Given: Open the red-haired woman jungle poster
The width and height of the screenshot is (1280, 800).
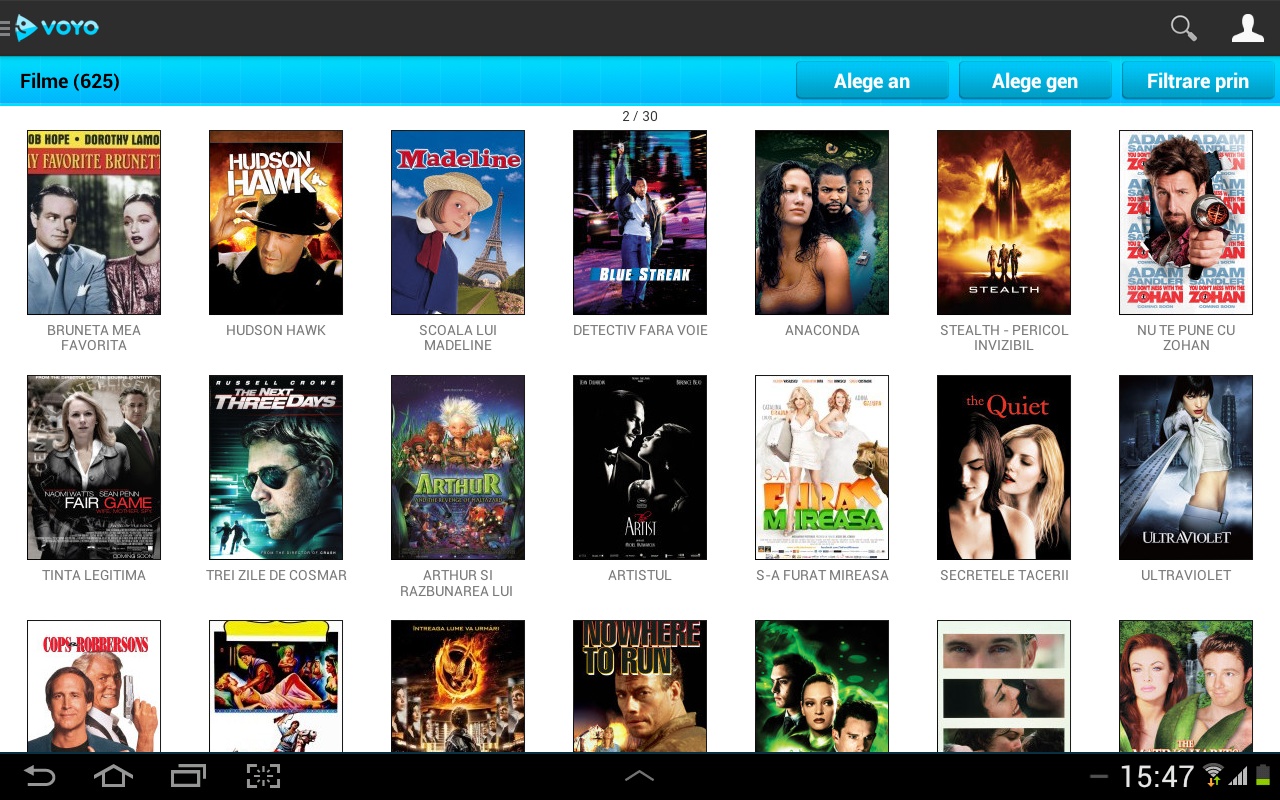Looking at the screenshot, I should pos(1186,686).
